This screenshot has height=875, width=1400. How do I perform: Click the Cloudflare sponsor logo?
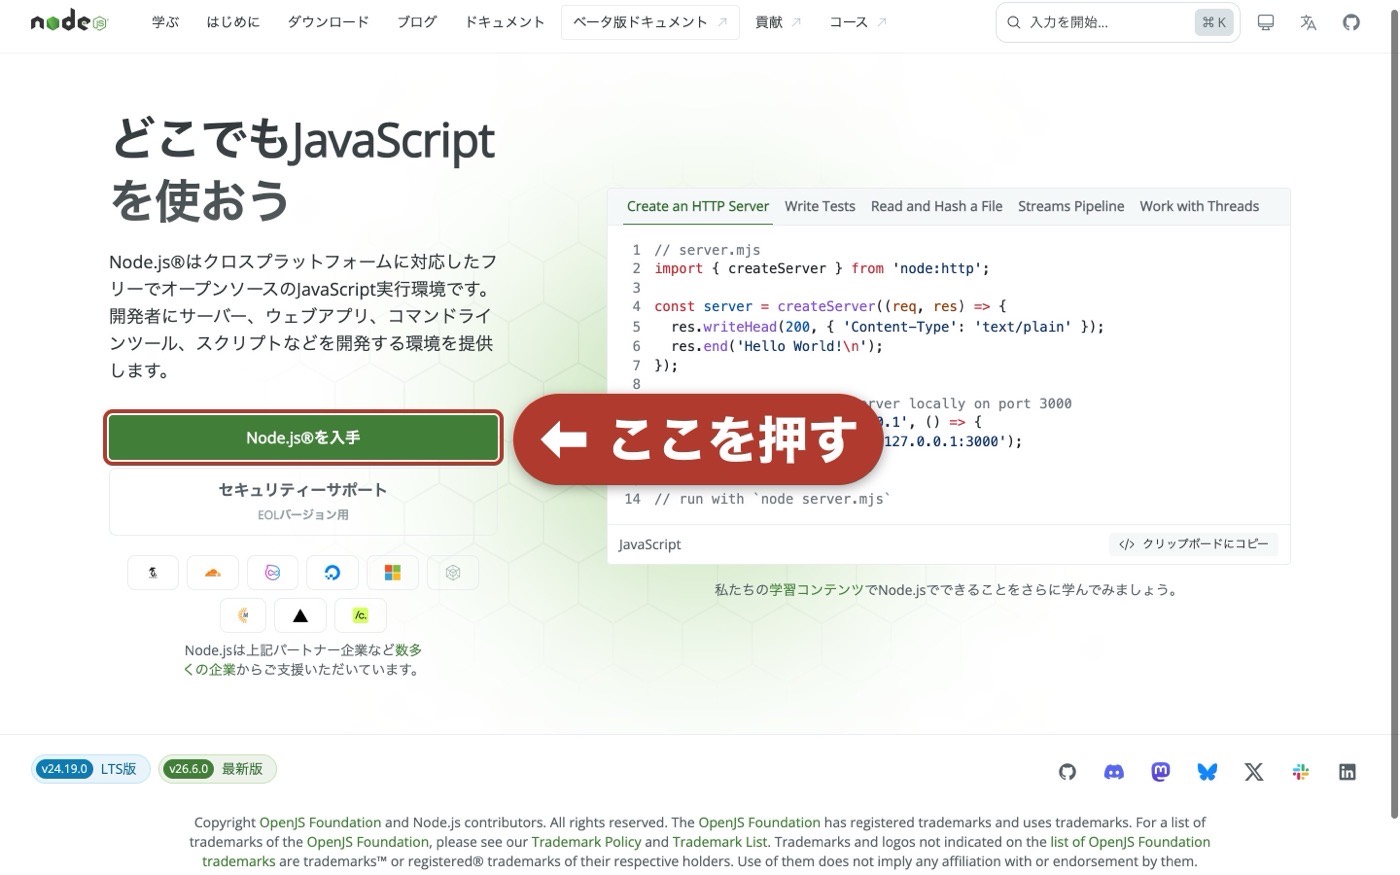pos(213,573)
